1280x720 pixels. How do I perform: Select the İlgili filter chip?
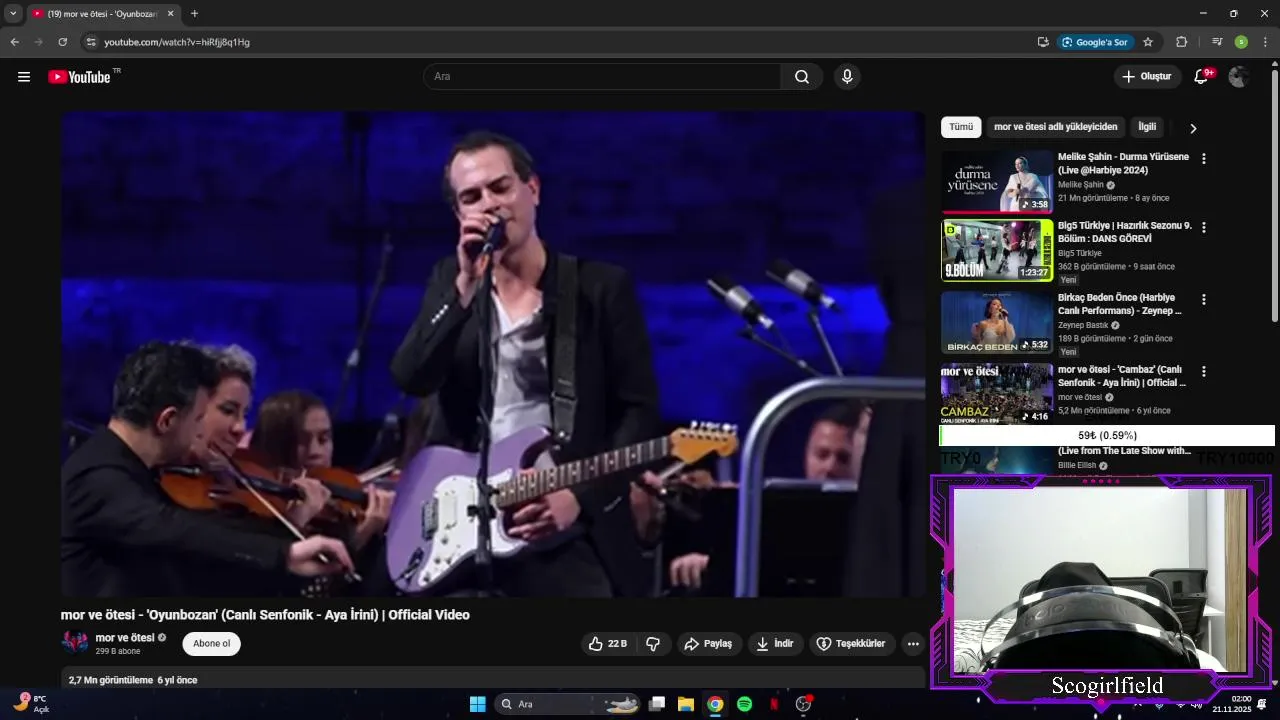(1147, 127)
